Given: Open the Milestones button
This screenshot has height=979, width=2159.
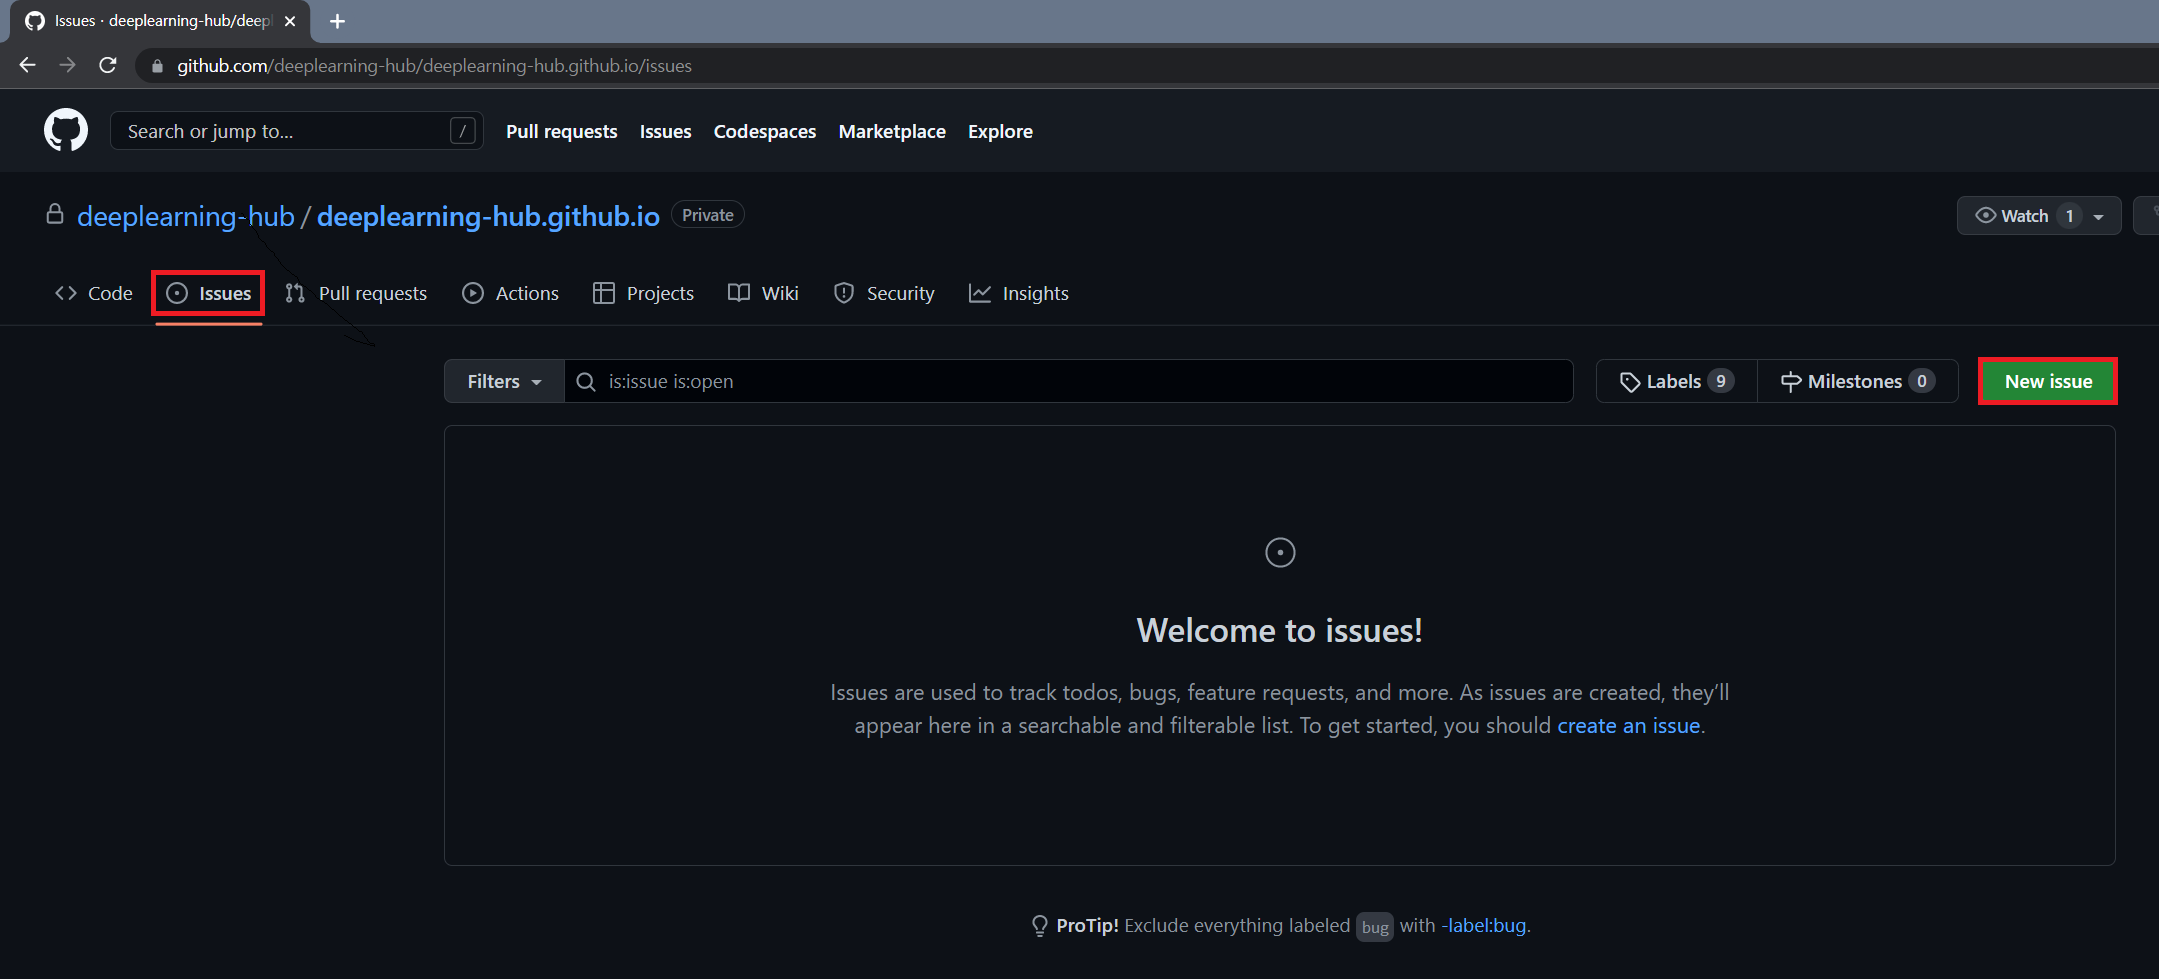Looking at the screenshot, I should (1857, 381).
